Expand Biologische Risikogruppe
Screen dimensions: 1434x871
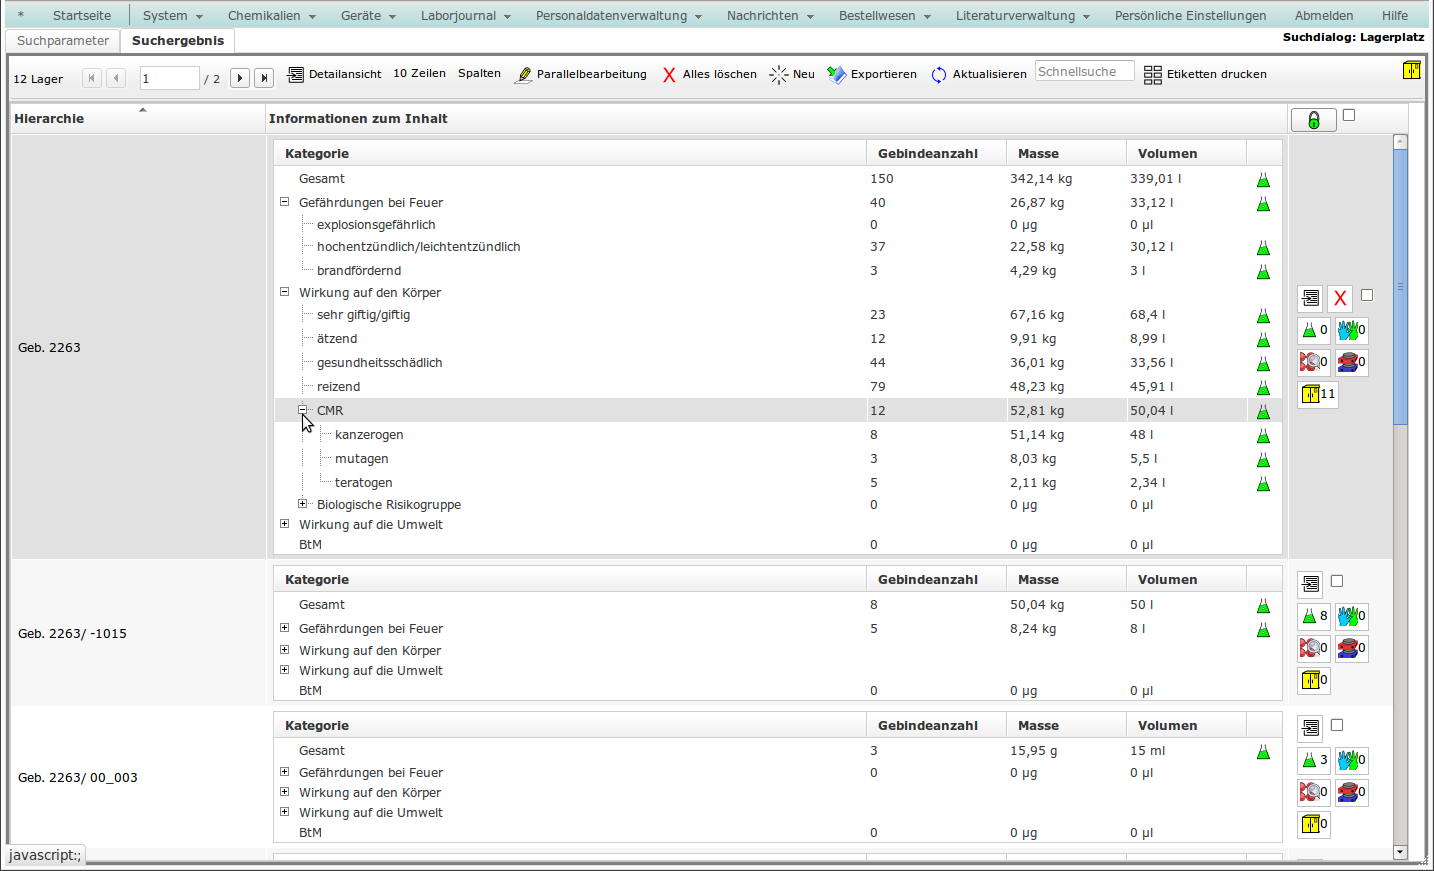[302, 504]
